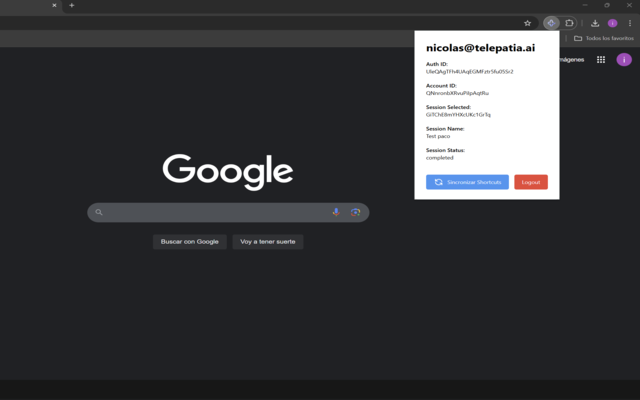Image resolution: width=640 pixels, height=400 pixels.
Task: Select the session status 'completed'
Action: pyautogui.click(x=440, y=158)
